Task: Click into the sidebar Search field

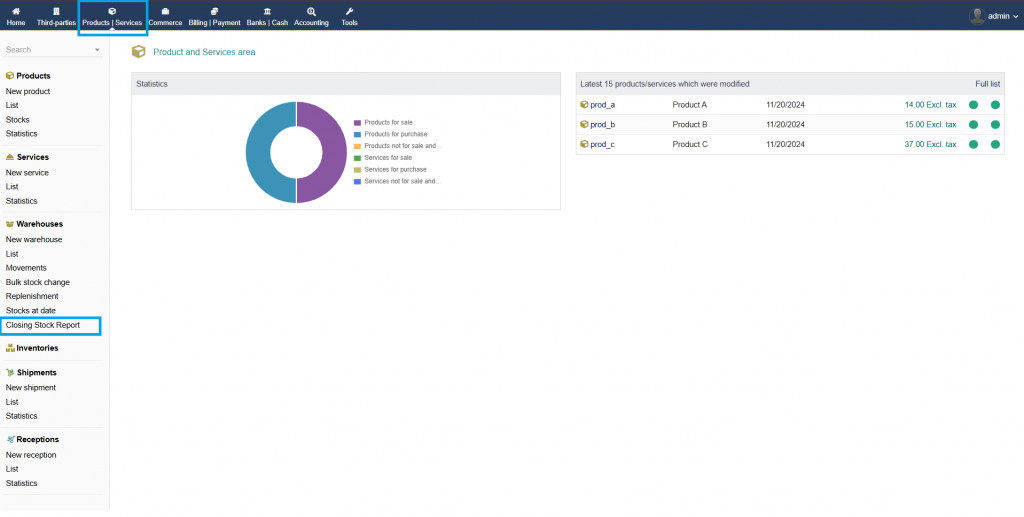Action: [45, 49]
